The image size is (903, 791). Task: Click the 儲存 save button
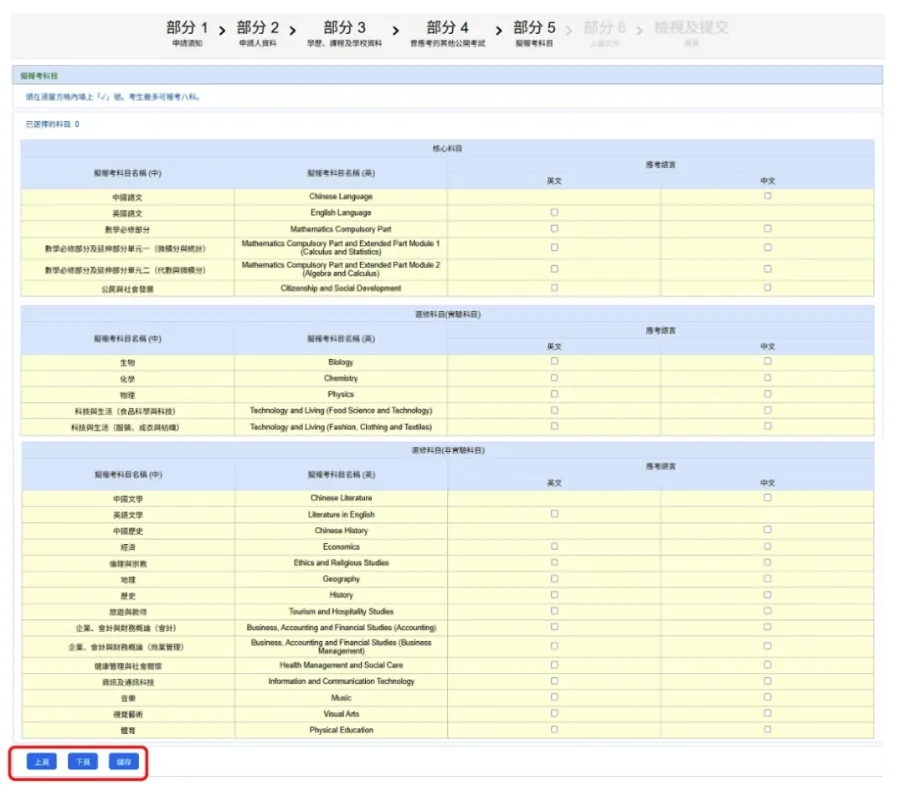(x=124, y=762)
